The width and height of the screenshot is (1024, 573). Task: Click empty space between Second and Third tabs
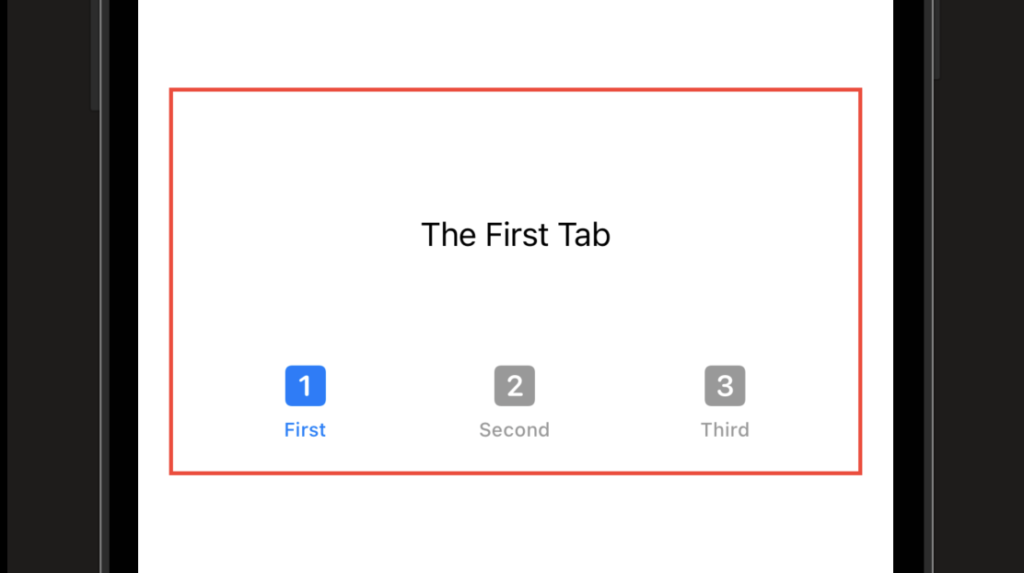pyautogui.click(x=620, y=402)
